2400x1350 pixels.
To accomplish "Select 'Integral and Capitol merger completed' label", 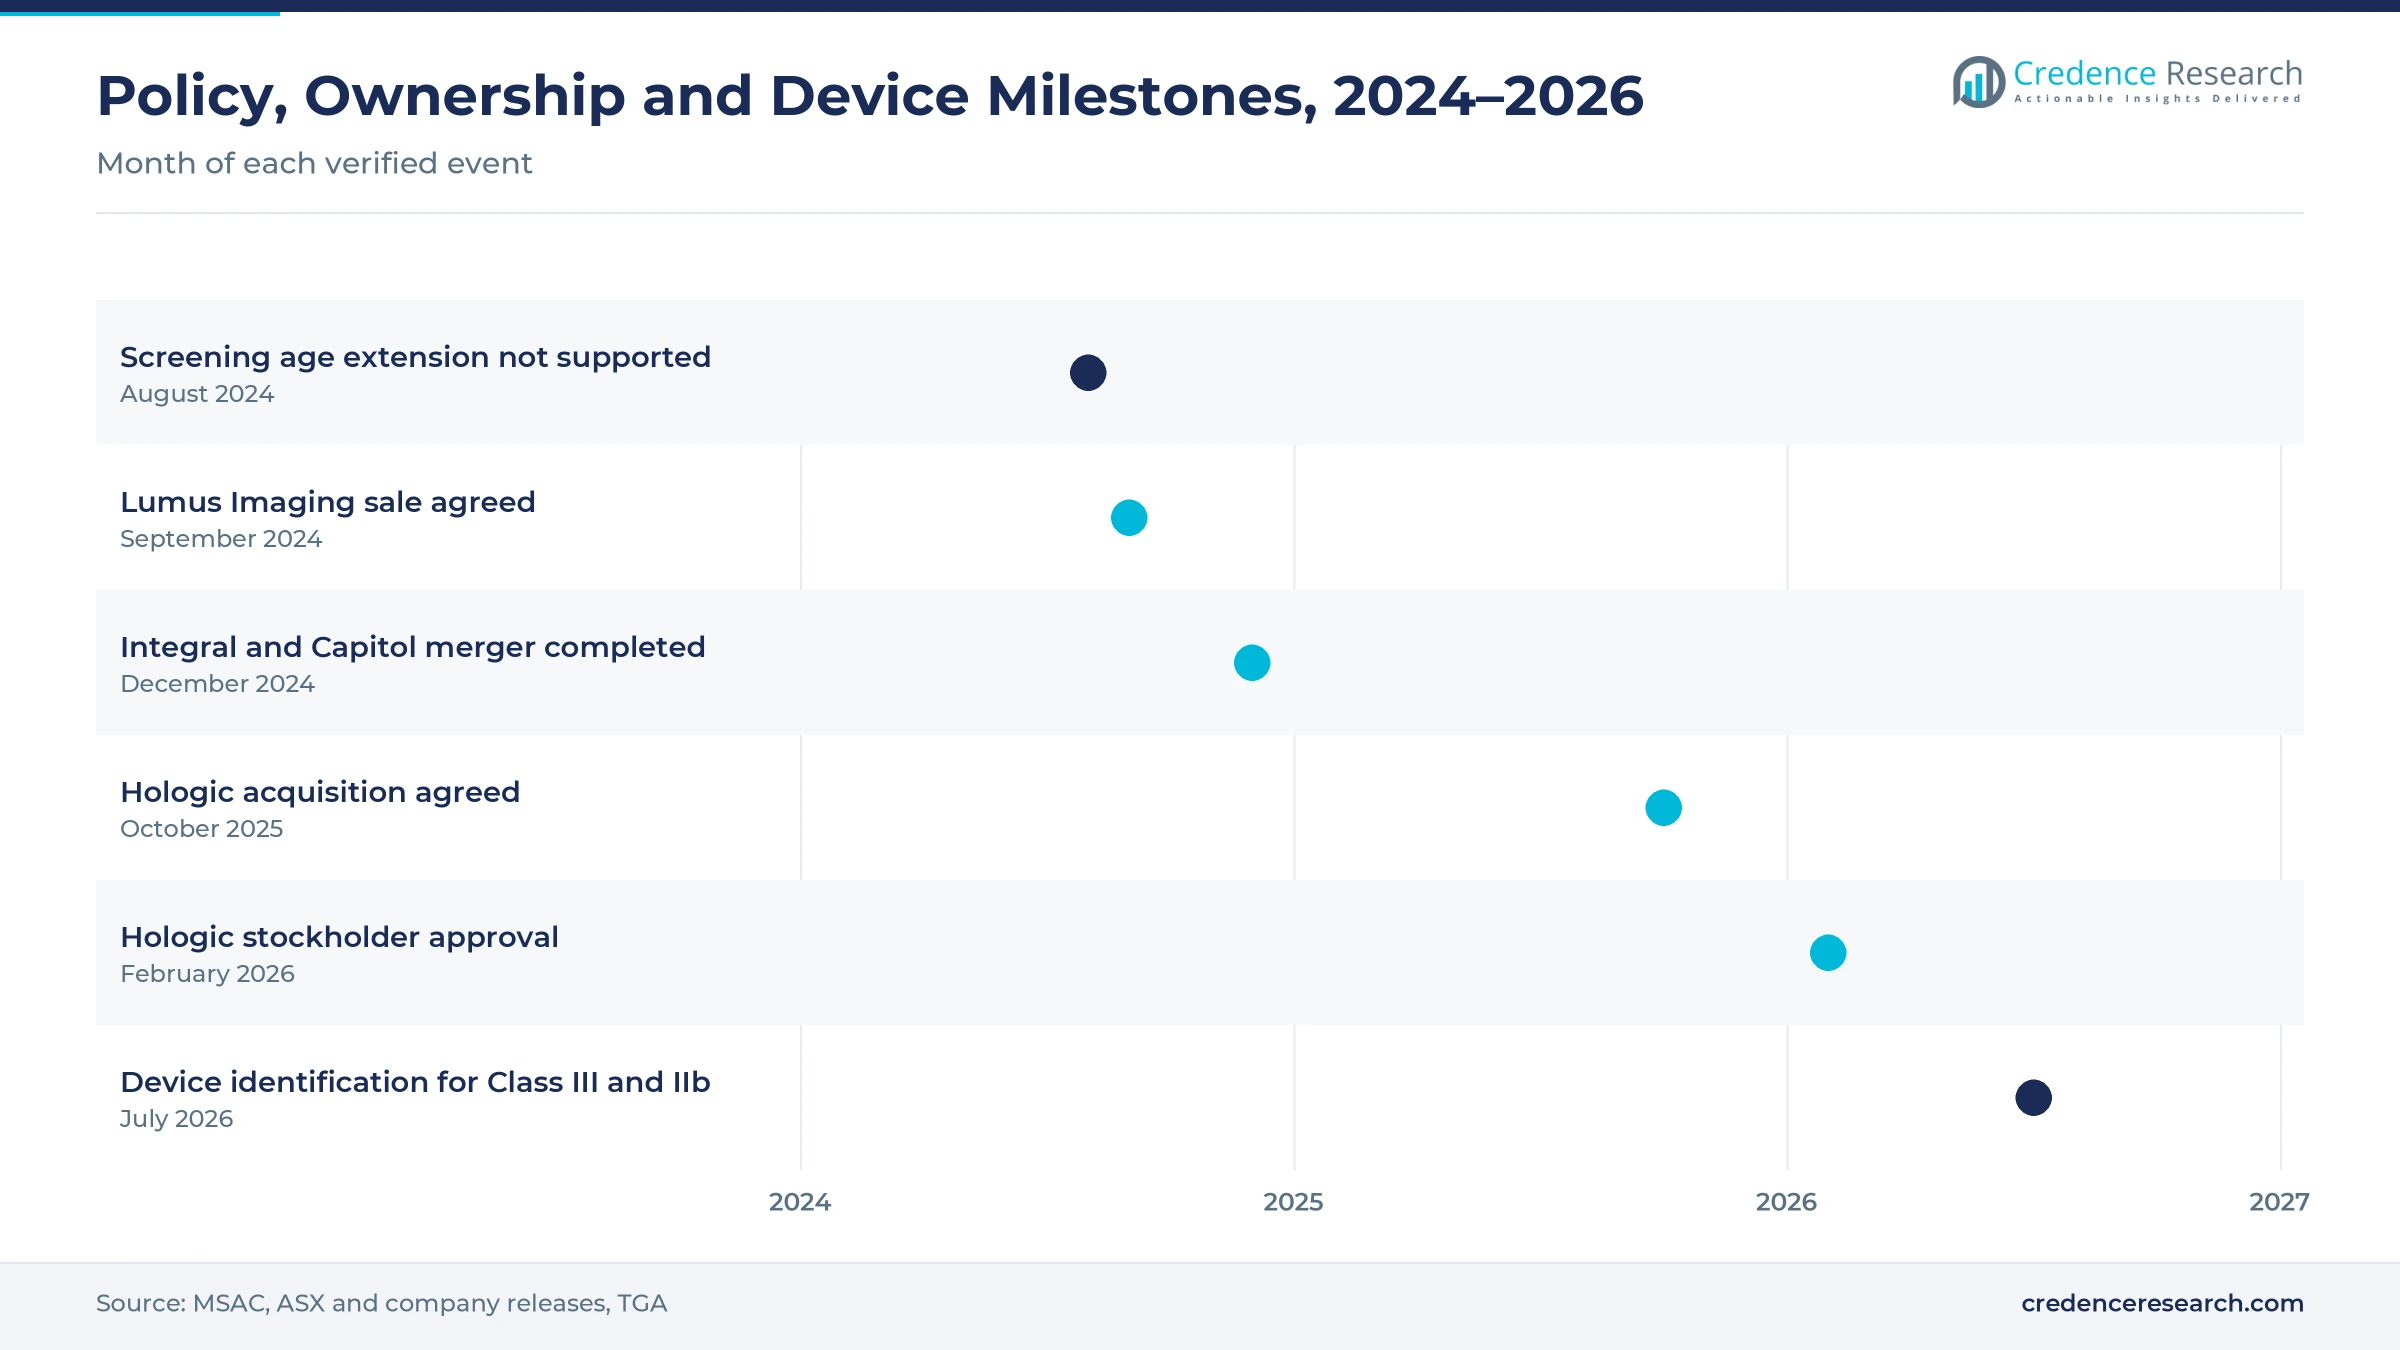I will (x=413, y=647).
